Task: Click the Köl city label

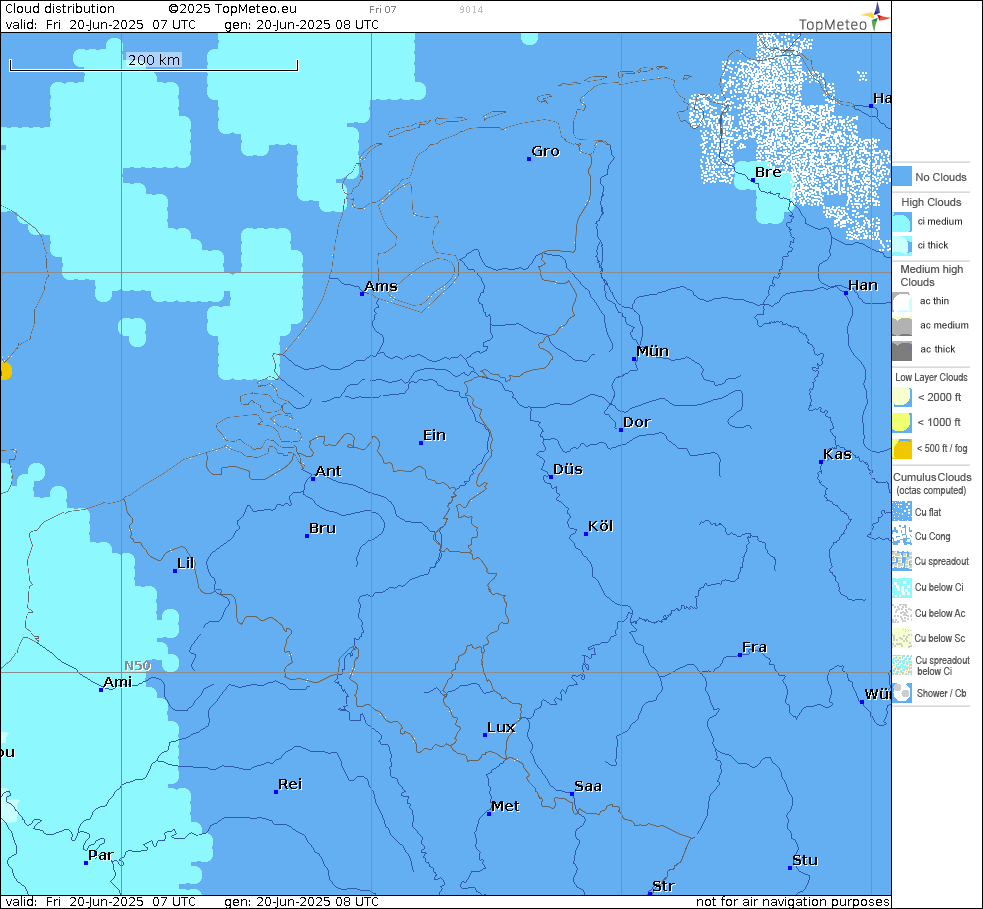Action: [x=600, y=526]
